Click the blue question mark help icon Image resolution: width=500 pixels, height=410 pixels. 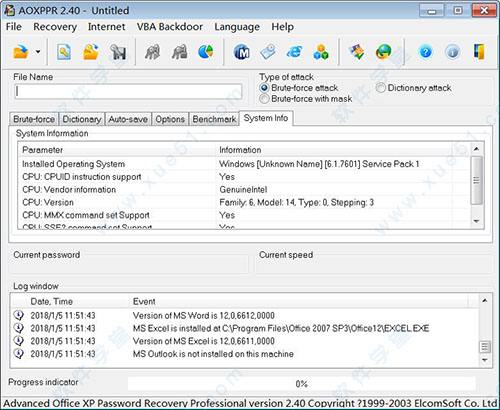click(426, 52)
